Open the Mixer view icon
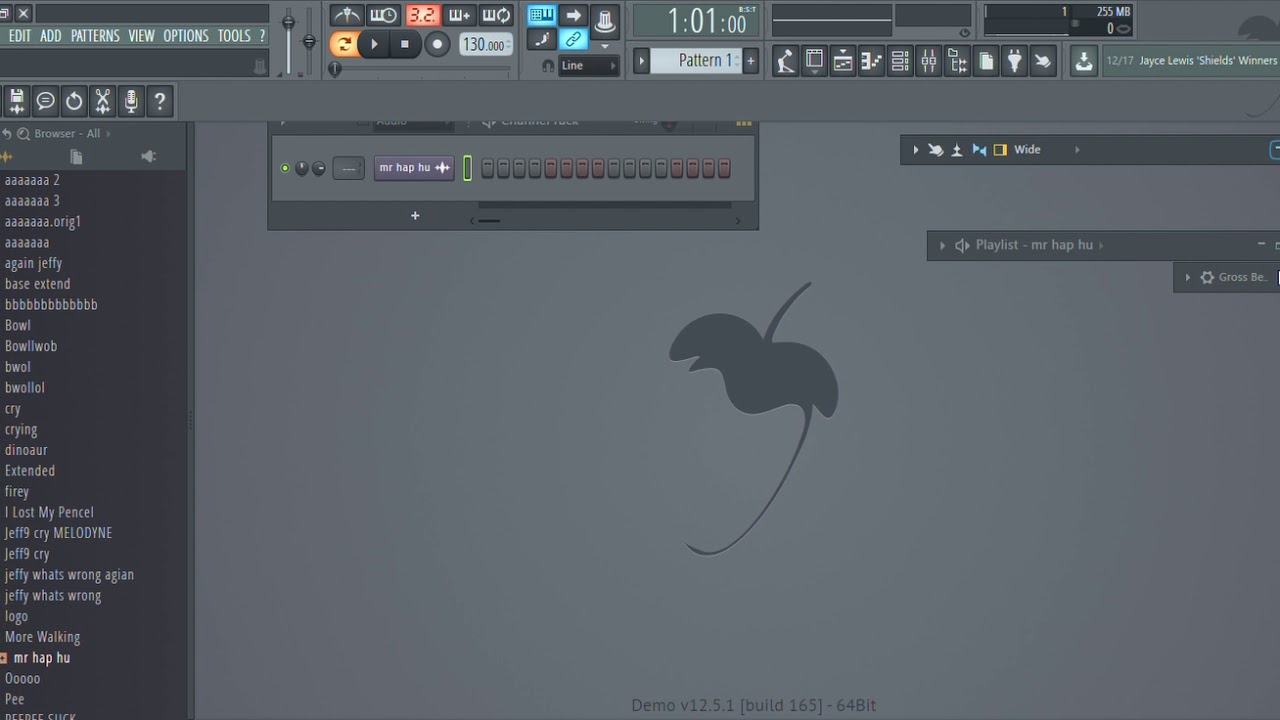 point(929,62)
